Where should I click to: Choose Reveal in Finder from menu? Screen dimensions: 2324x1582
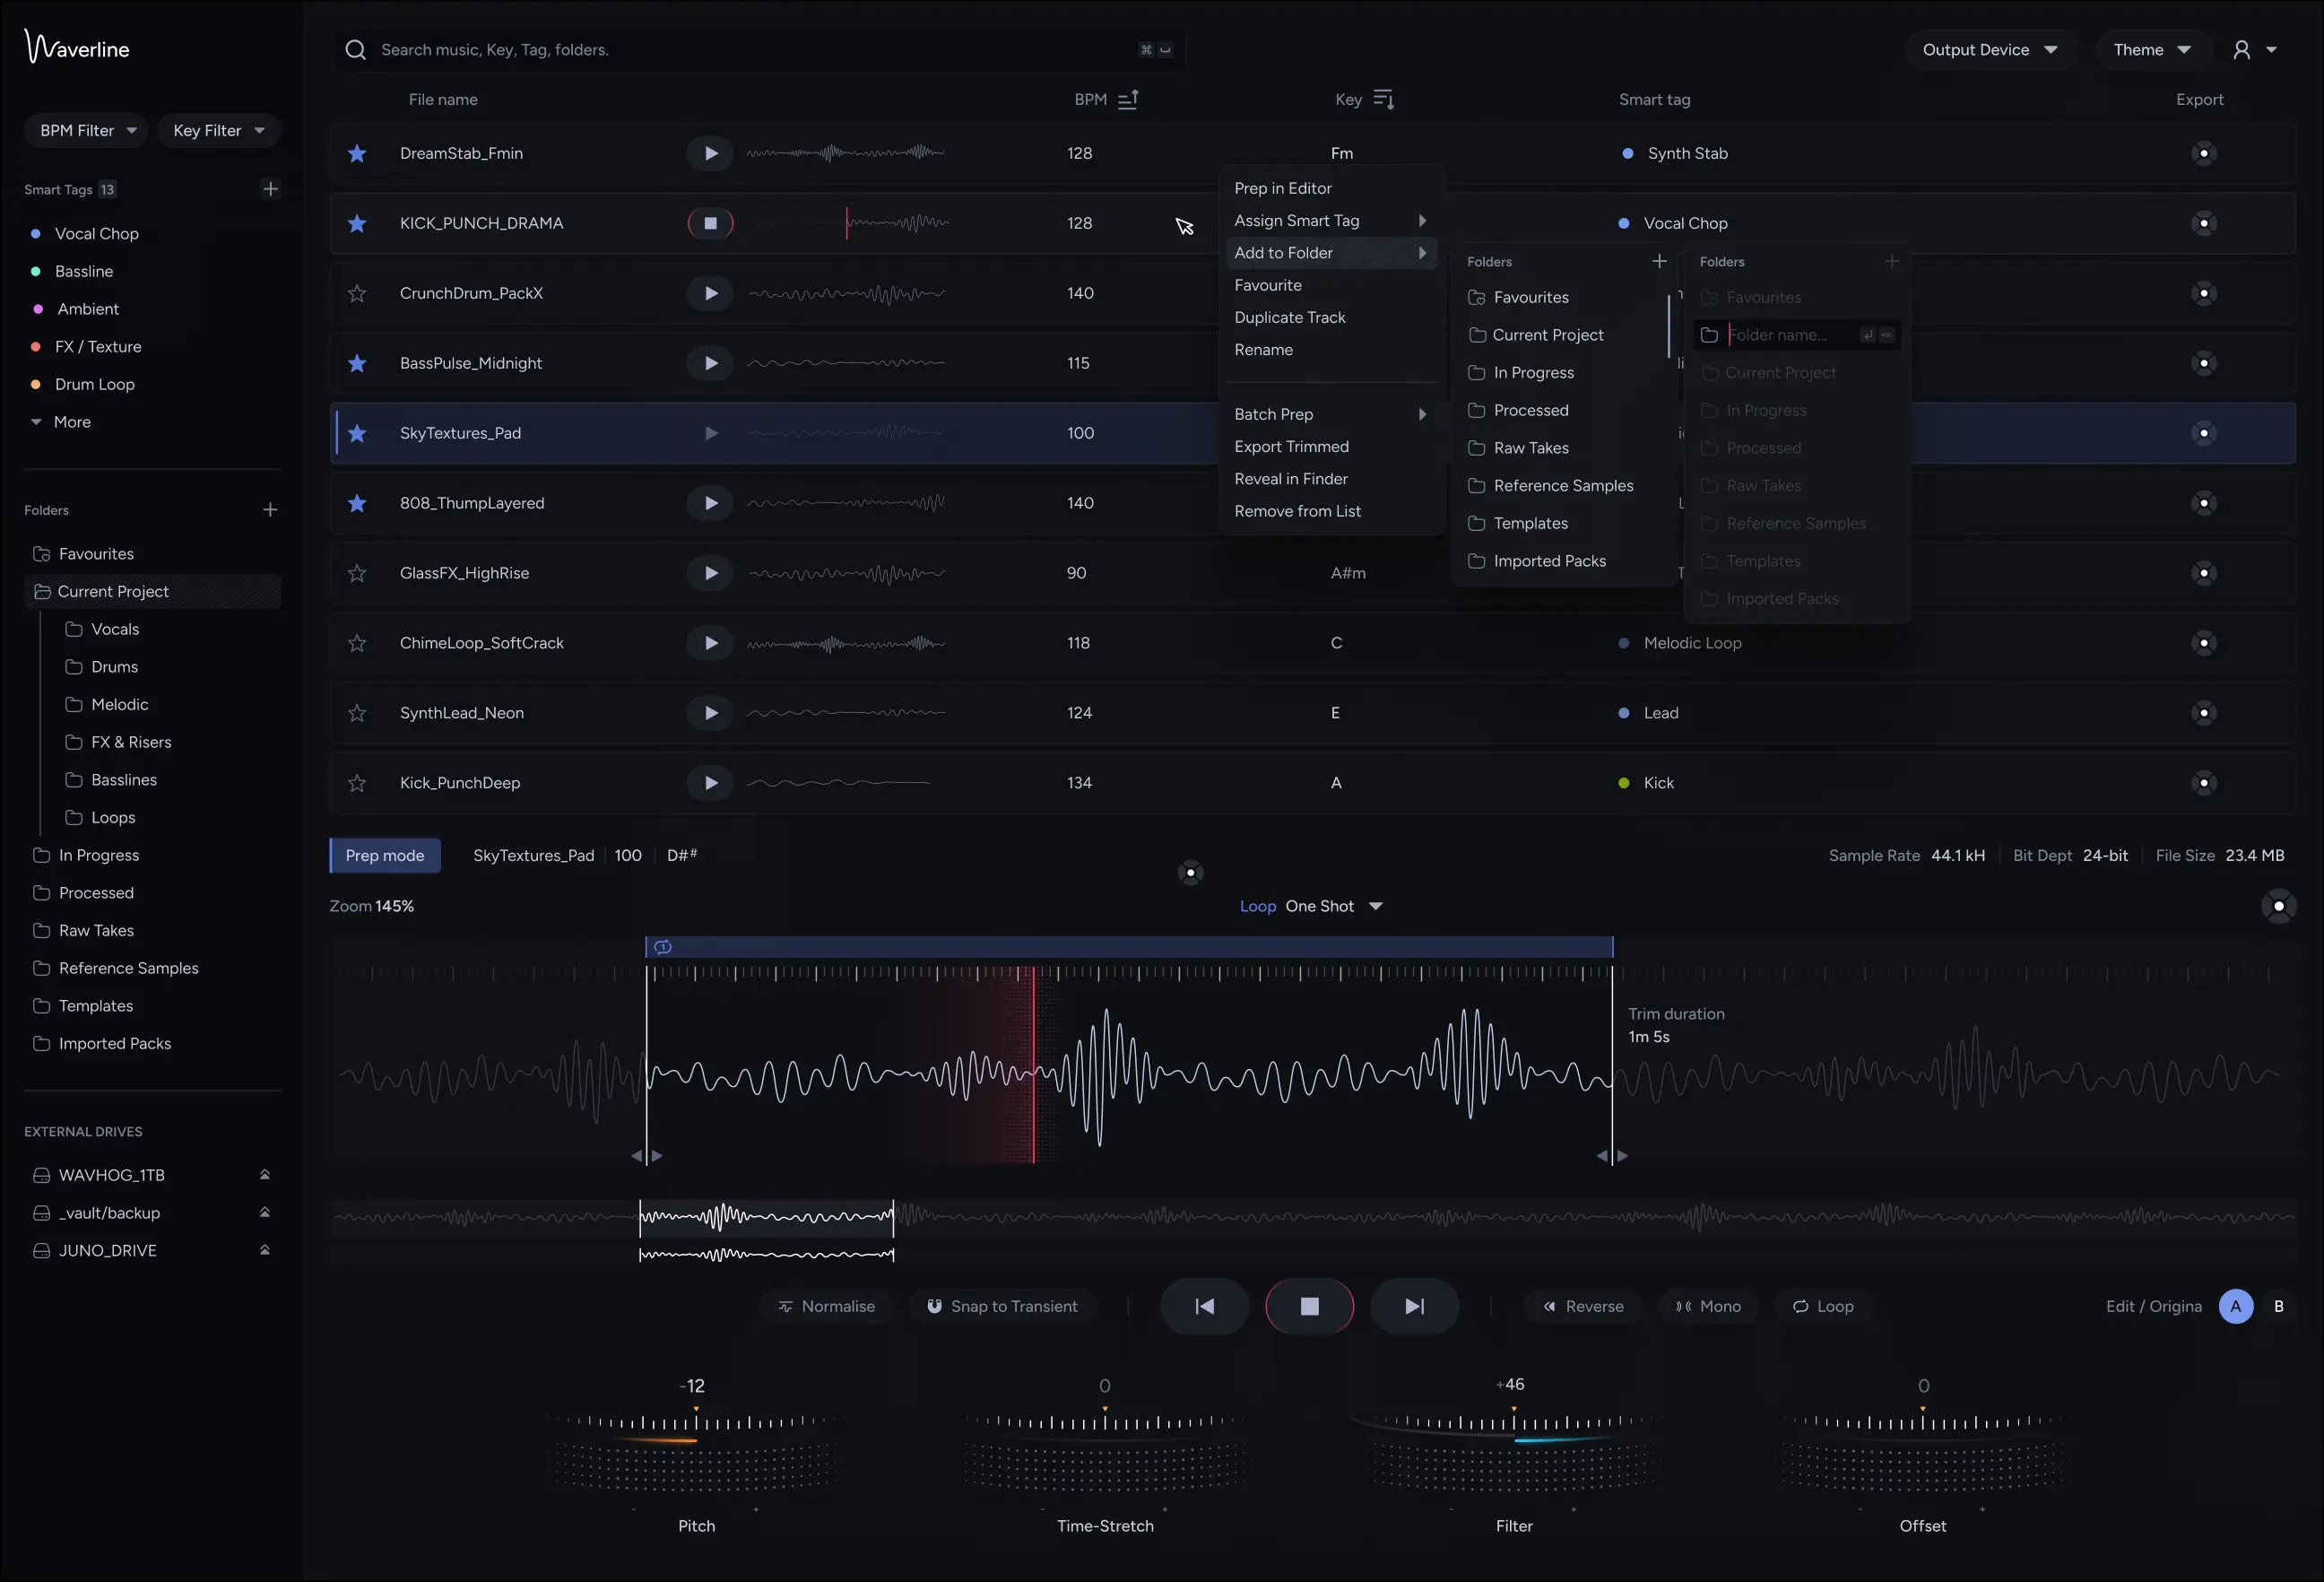pos(1291,479)
